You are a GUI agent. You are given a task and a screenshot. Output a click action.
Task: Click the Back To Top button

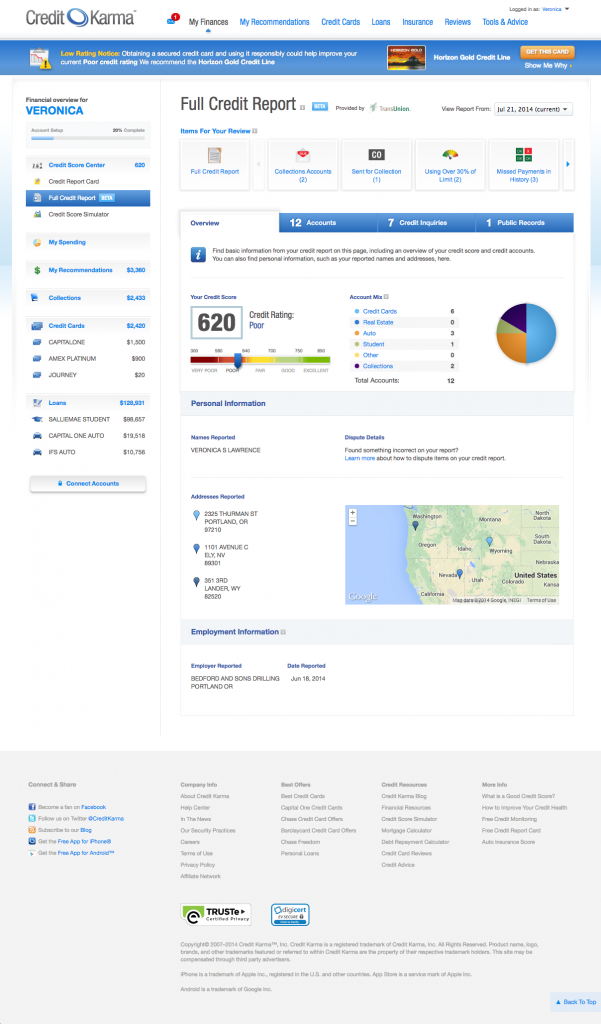[576, 1002]
